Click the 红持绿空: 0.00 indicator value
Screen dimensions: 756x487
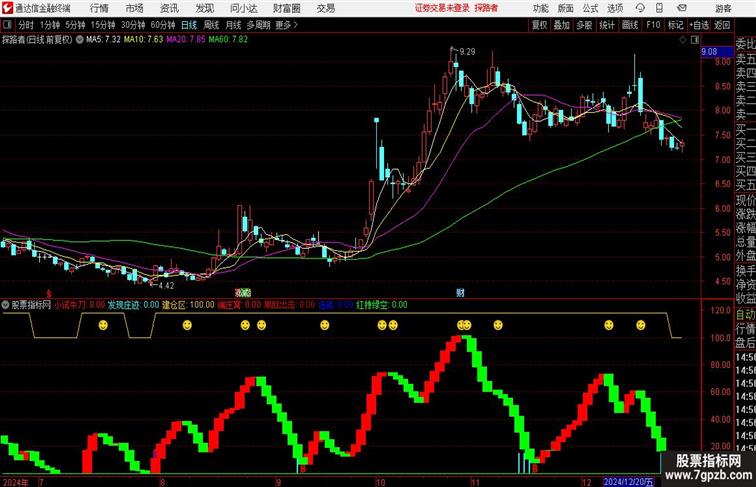382,305
